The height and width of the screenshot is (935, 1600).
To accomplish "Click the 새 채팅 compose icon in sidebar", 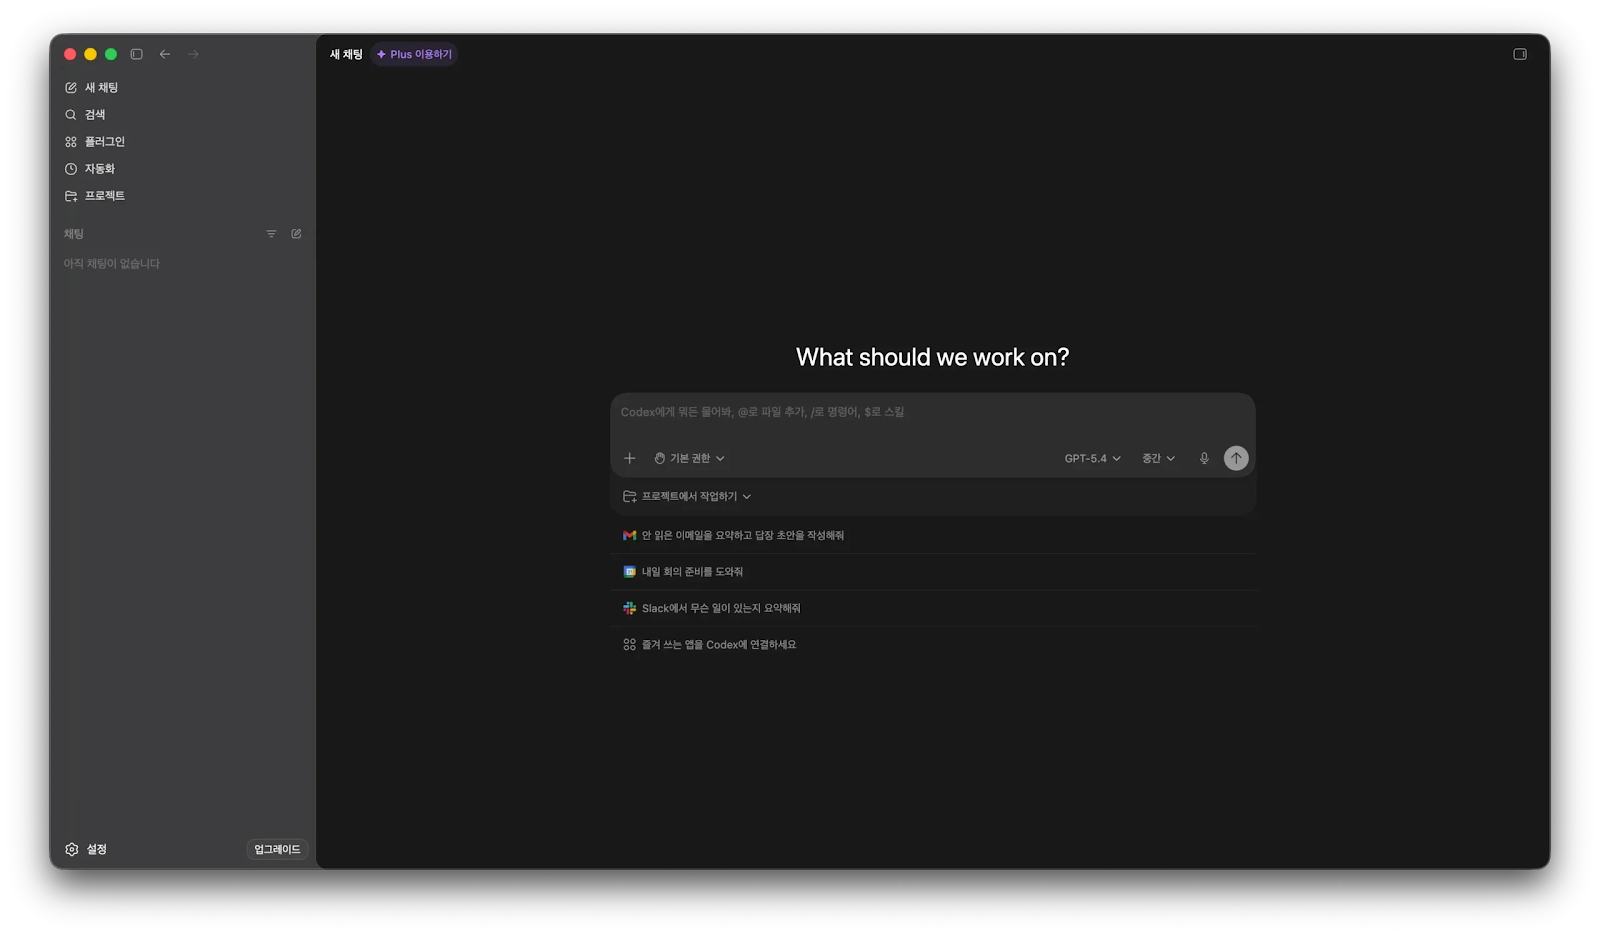I will [x=71, y=88].
